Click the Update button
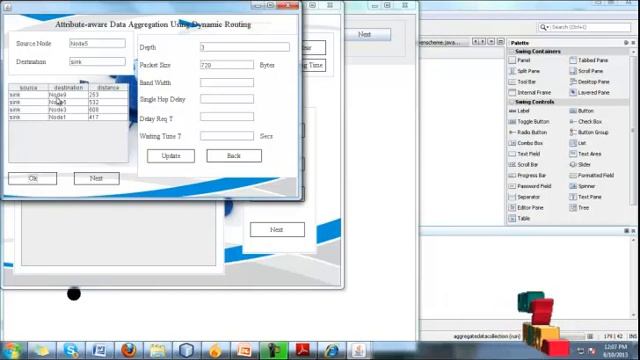The image size is (640, 360). (171, 156)
